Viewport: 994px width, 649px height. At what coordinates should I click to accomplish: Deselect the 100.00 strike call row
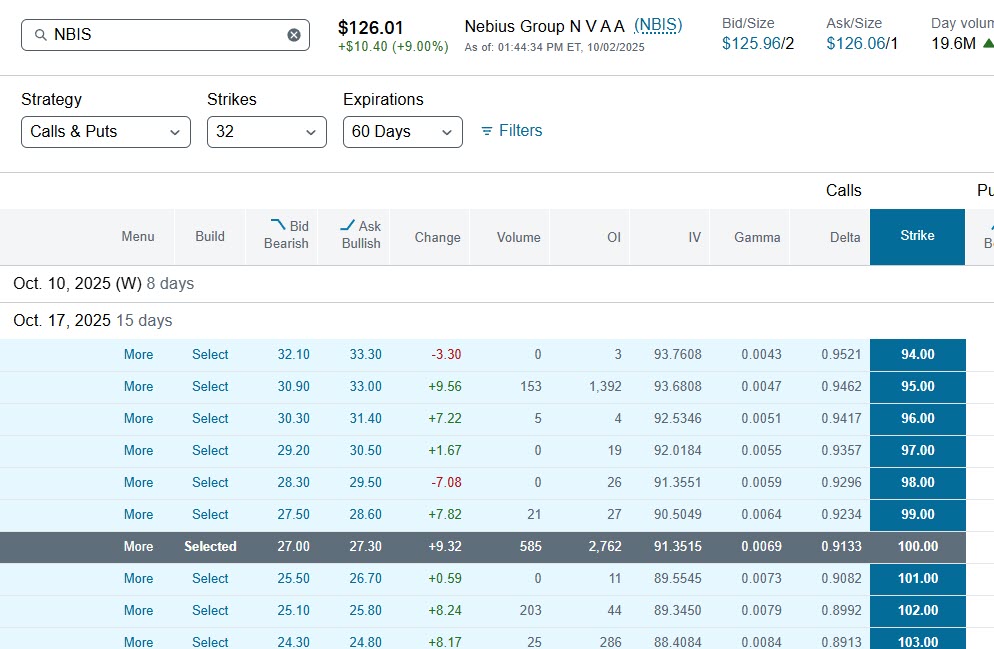210,547
